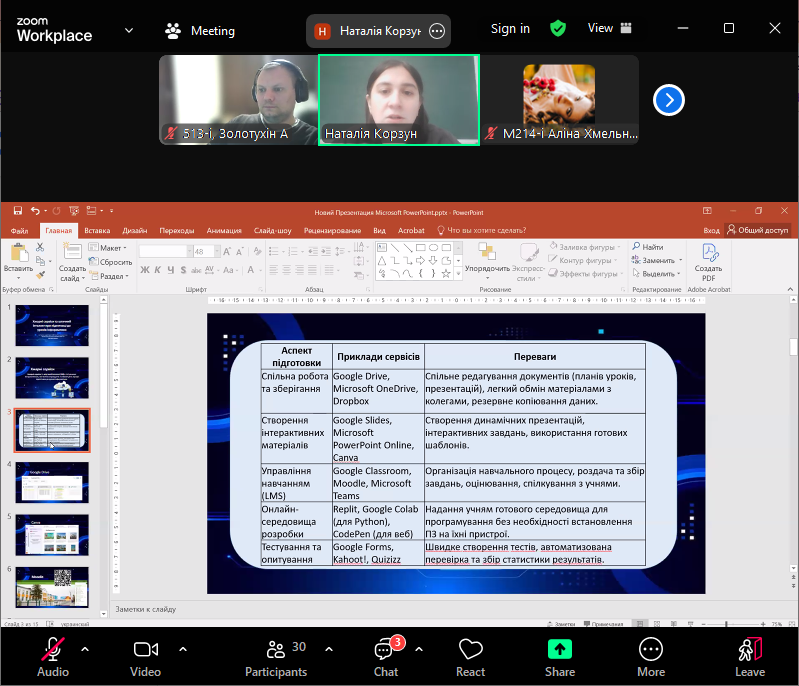This screenshot has width=799, height=686.
Task: Click slide 4 thumbnail in shared presentation
Action: (52, 481)
